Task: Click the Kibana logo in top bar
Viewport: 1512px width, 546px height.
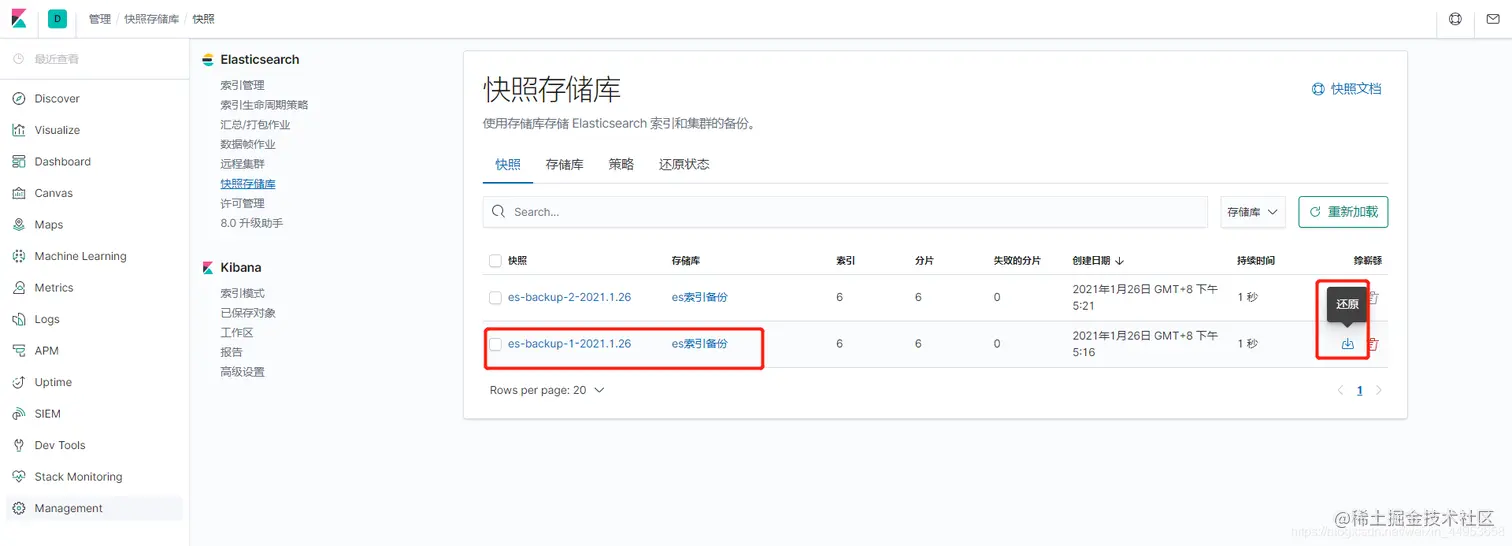Action: click(x=19, y=19)
